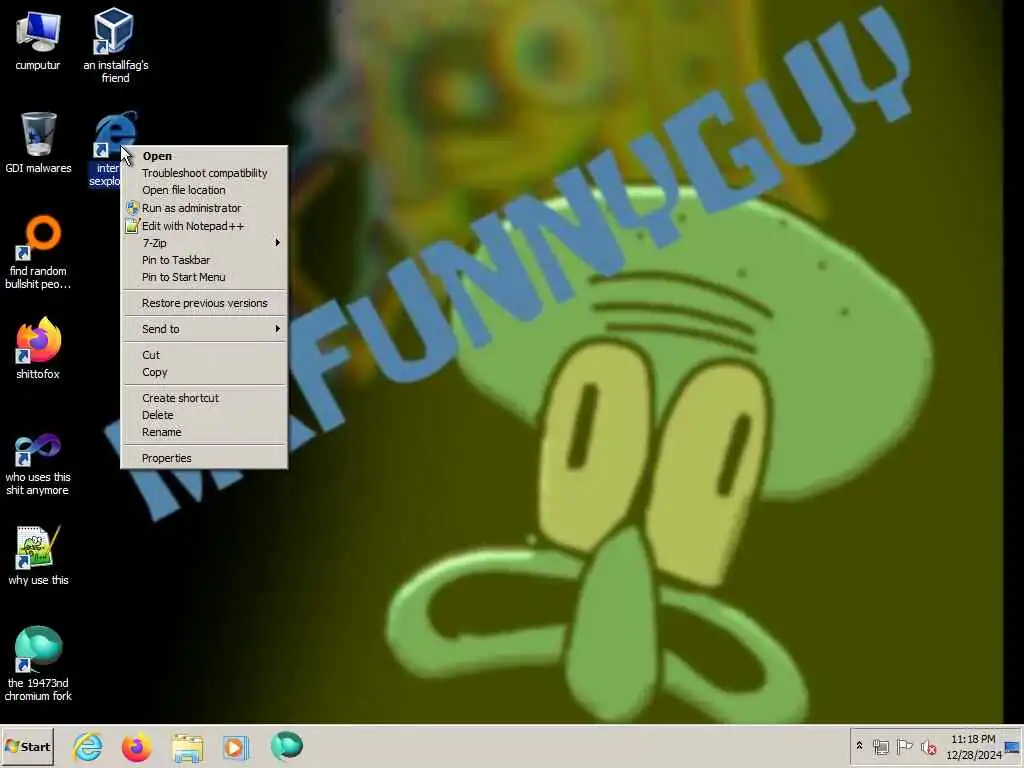The height and width of the screenshot is (768, 1024).
Task: Expand the 7-Zip submenu
Action: 204,243
